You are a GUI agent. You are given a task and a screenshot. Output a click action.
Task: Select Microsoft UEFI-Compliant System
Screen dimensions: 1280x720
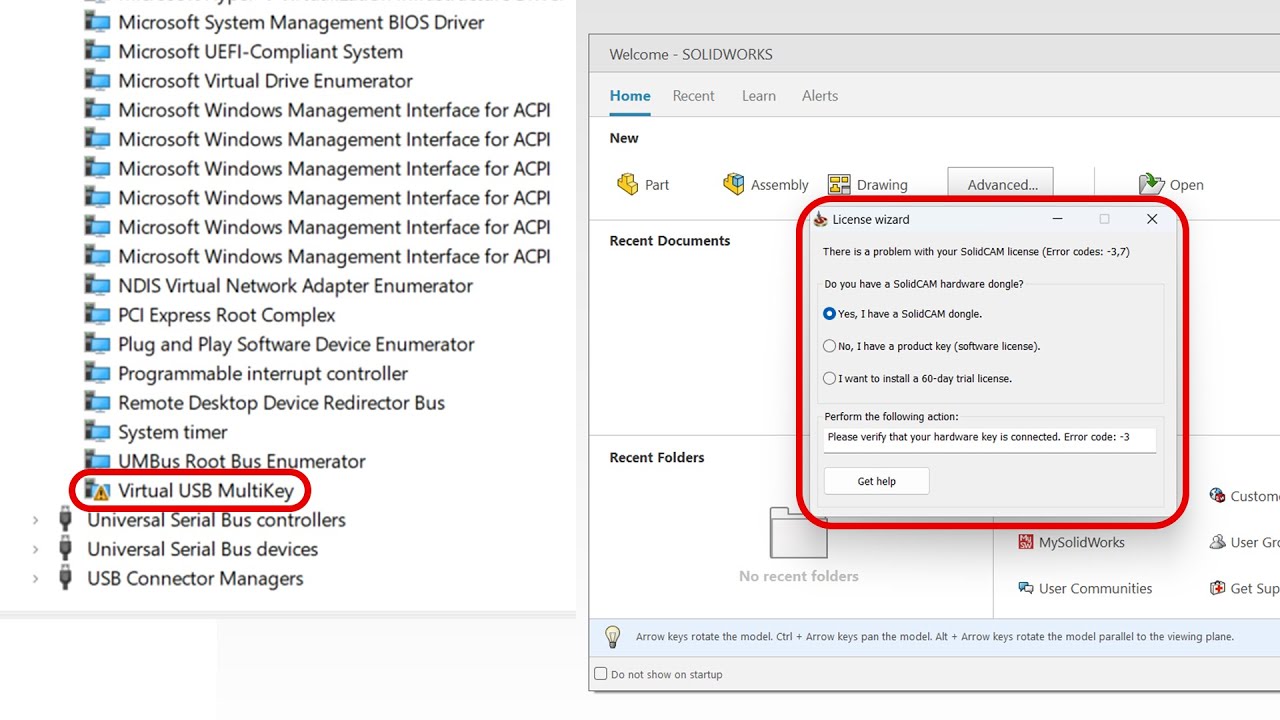click(x=260, y=51)
